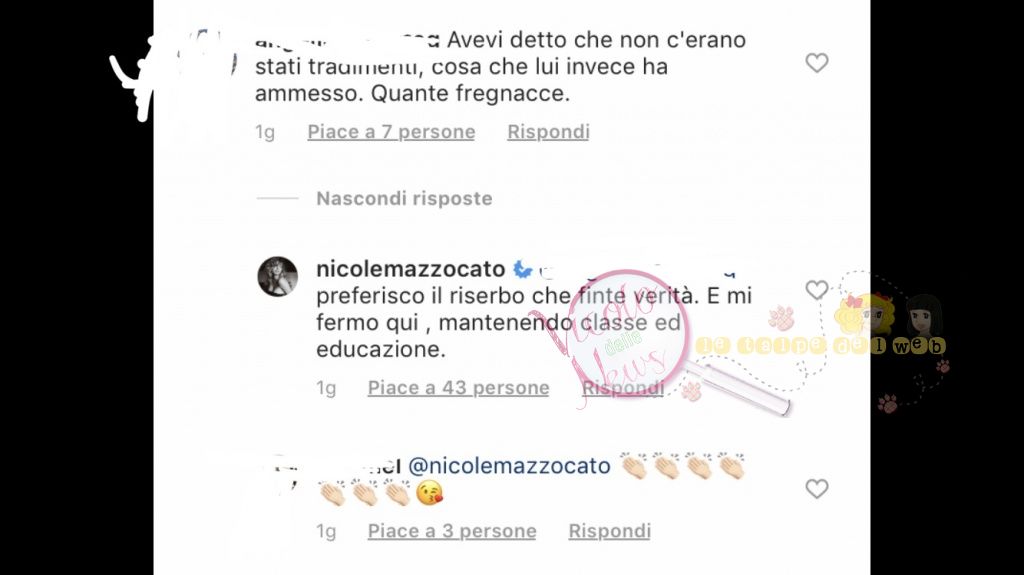Open the nicolemazzocato username link
This screenshot has width=1024, height=575.
[x=411, y=269]
